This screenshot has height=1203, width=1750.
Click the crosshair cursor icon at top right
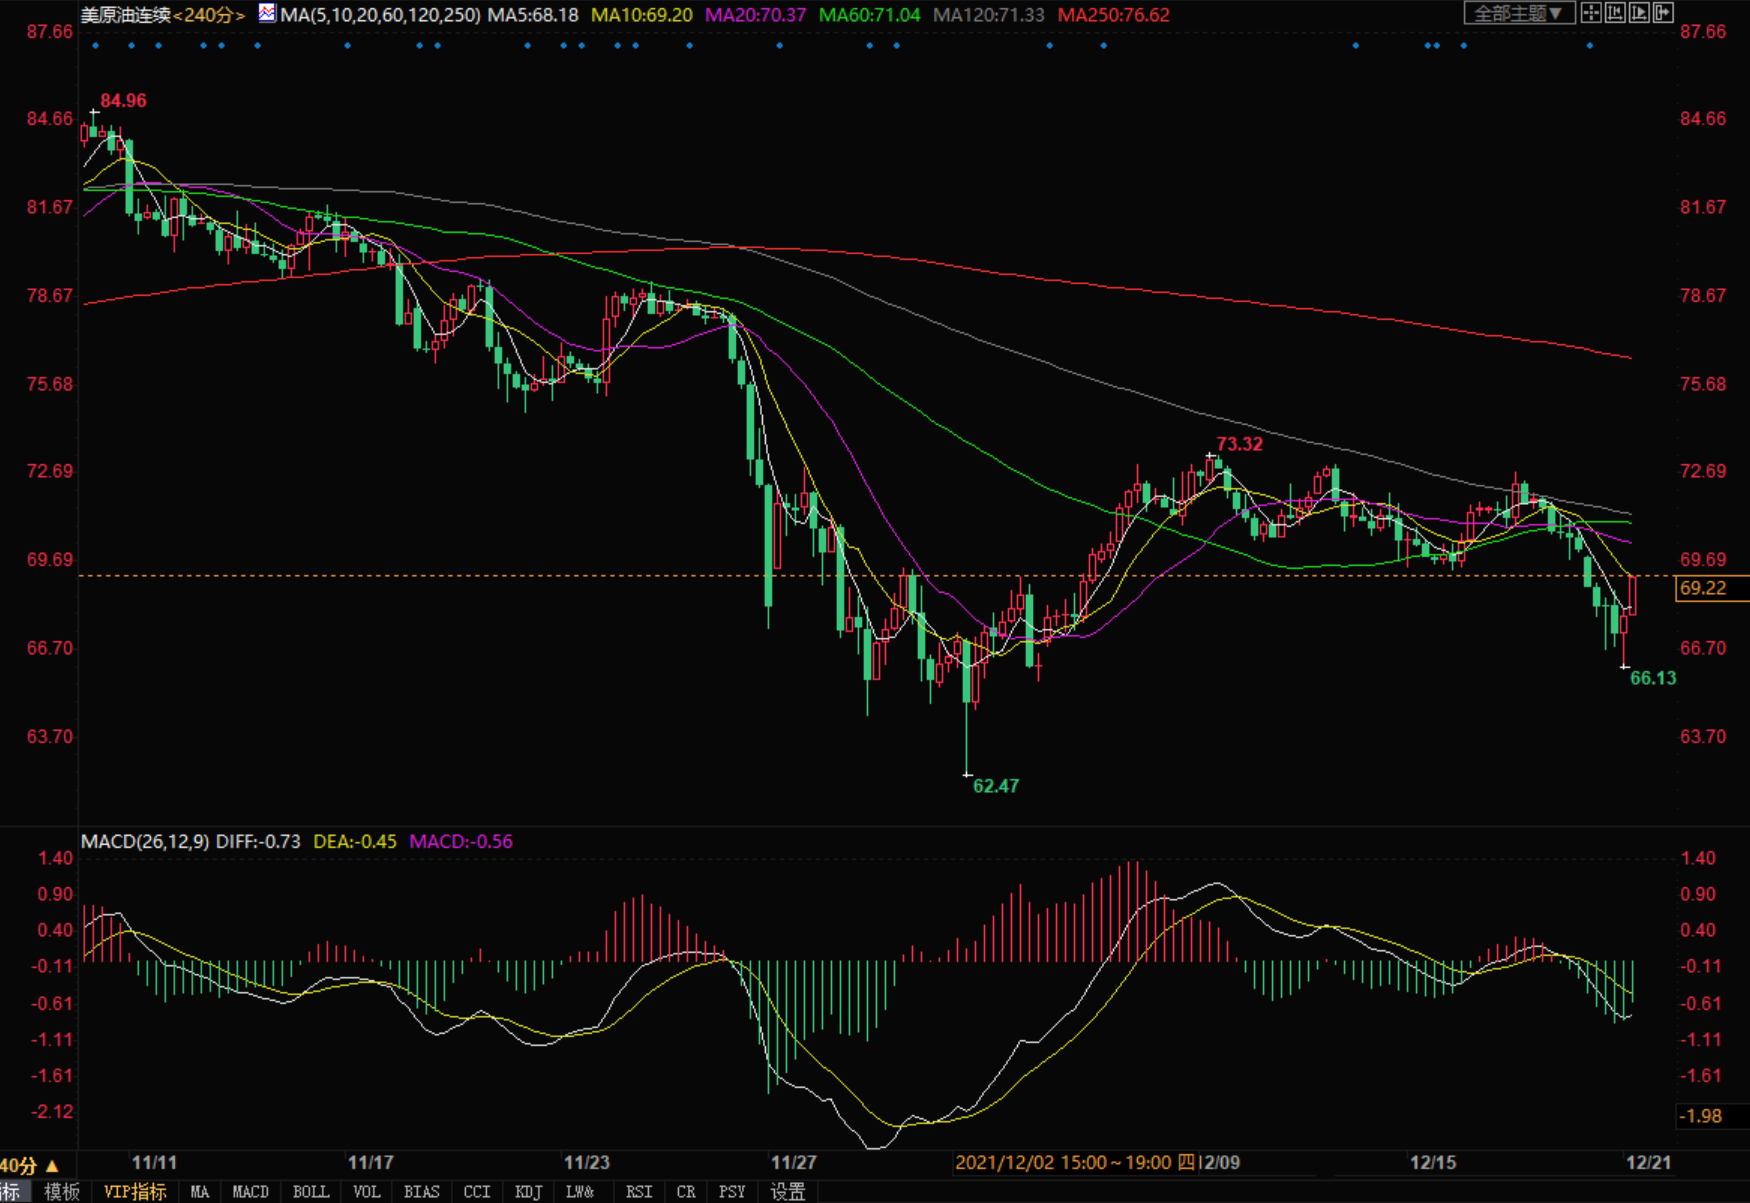(1590, 13)
